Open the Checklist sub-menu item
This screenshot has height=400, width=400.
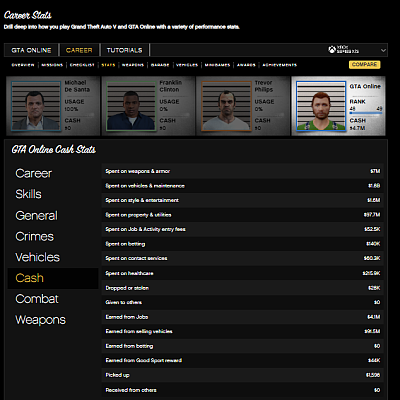click(82, 65)
